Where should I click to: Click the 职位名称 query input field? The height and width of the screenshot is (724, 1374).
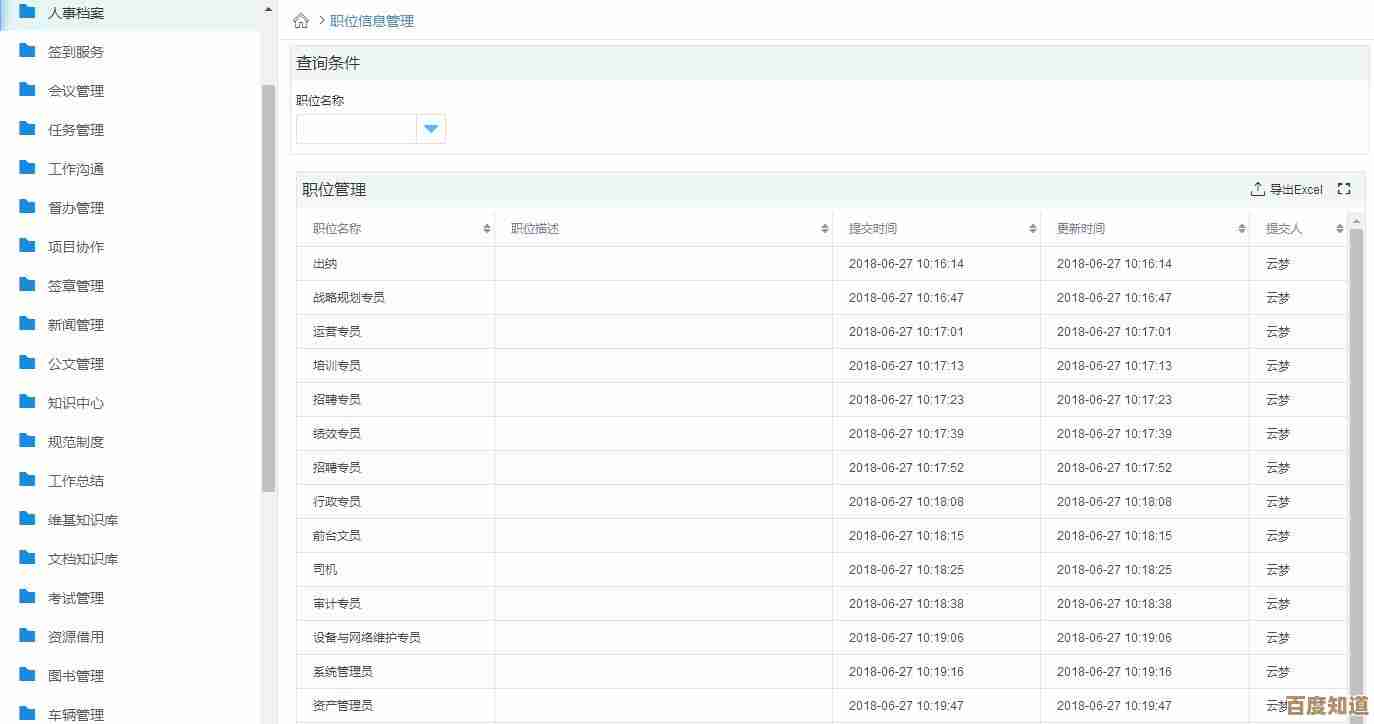click(x=356, y=129)
